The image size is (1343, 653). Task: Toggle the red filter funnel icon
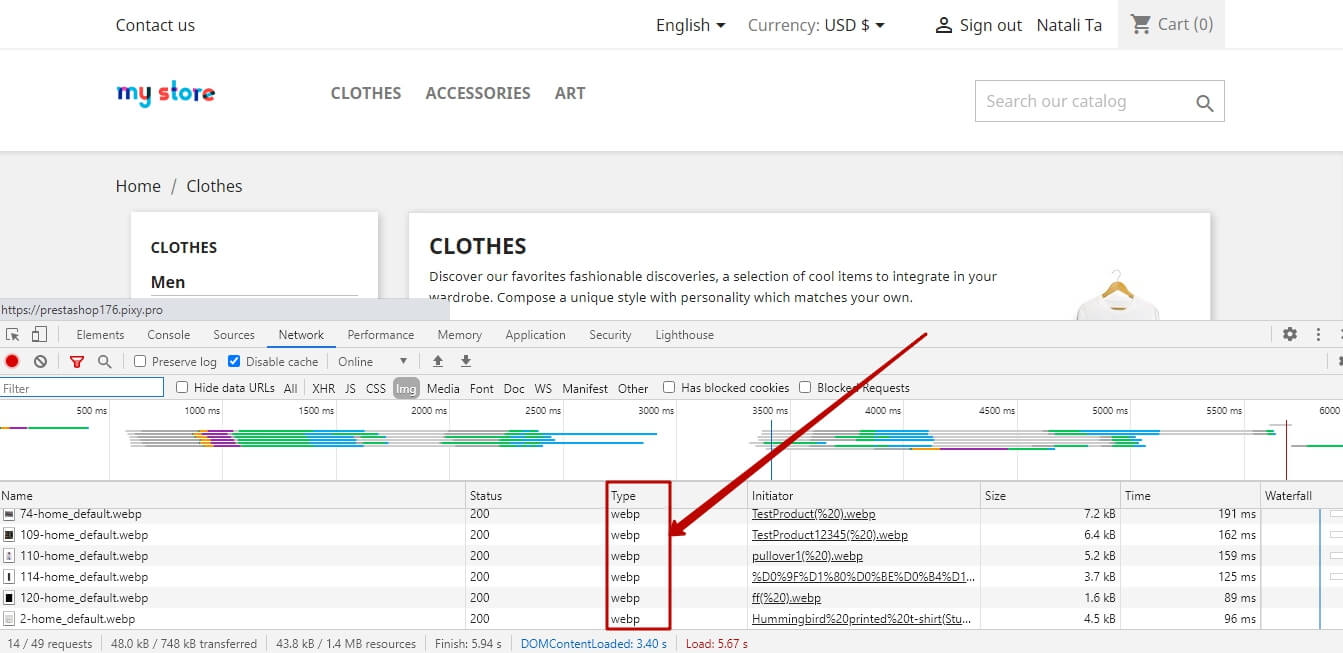tap(77, 362)
